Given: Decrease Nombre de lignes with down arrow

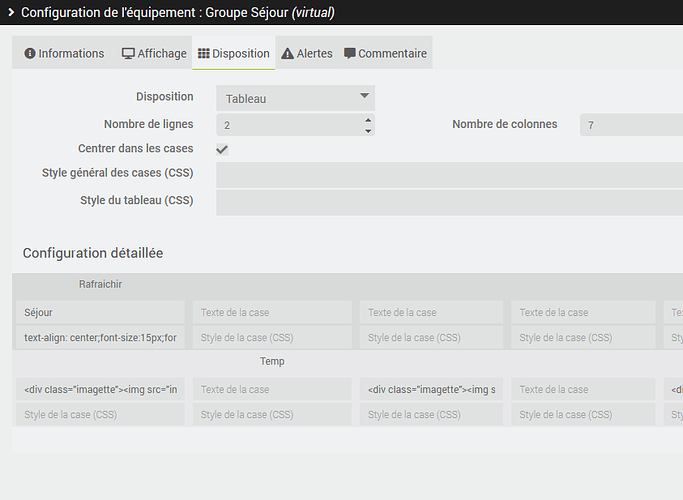Looking at the screenshot, I should click(x=368, y=131).
